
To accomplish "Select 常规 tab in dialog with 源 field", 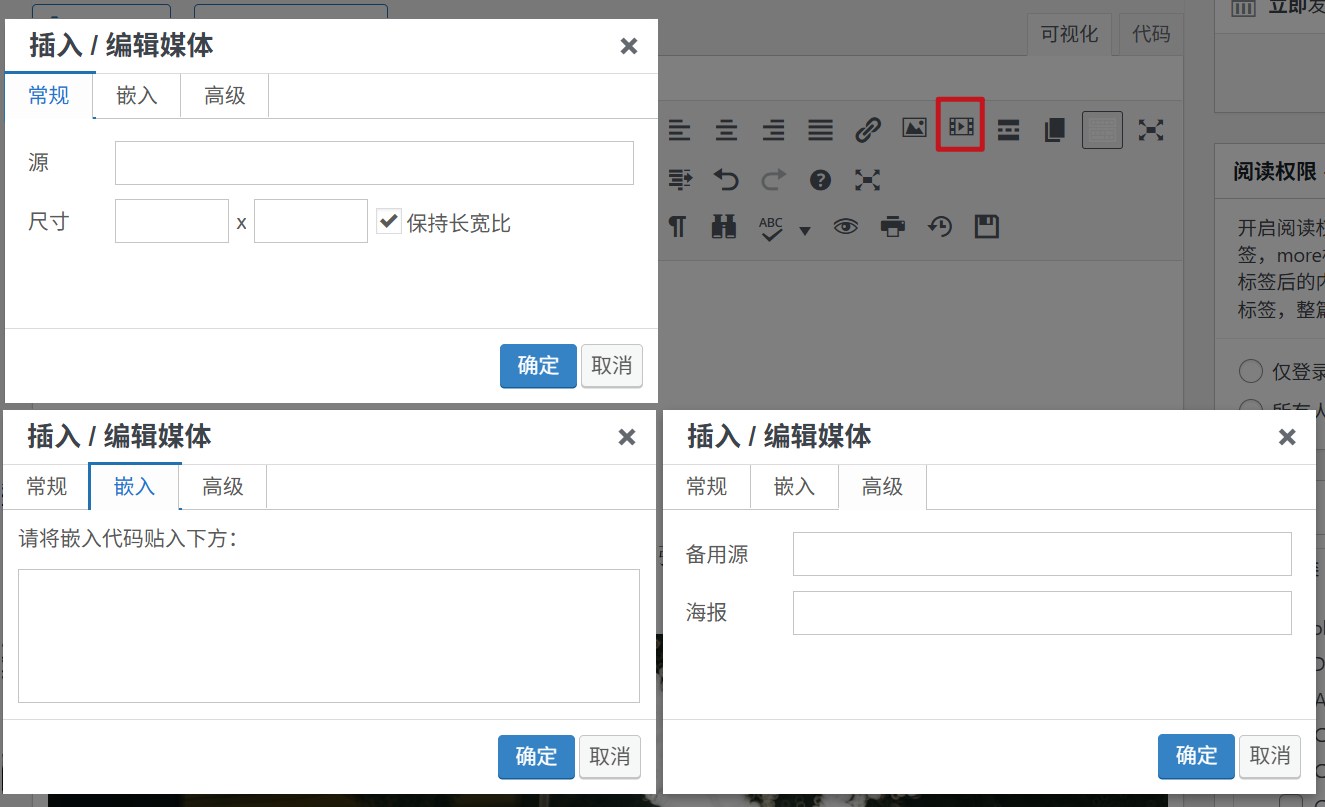I will pyautogui.click(x=49, y=96).
